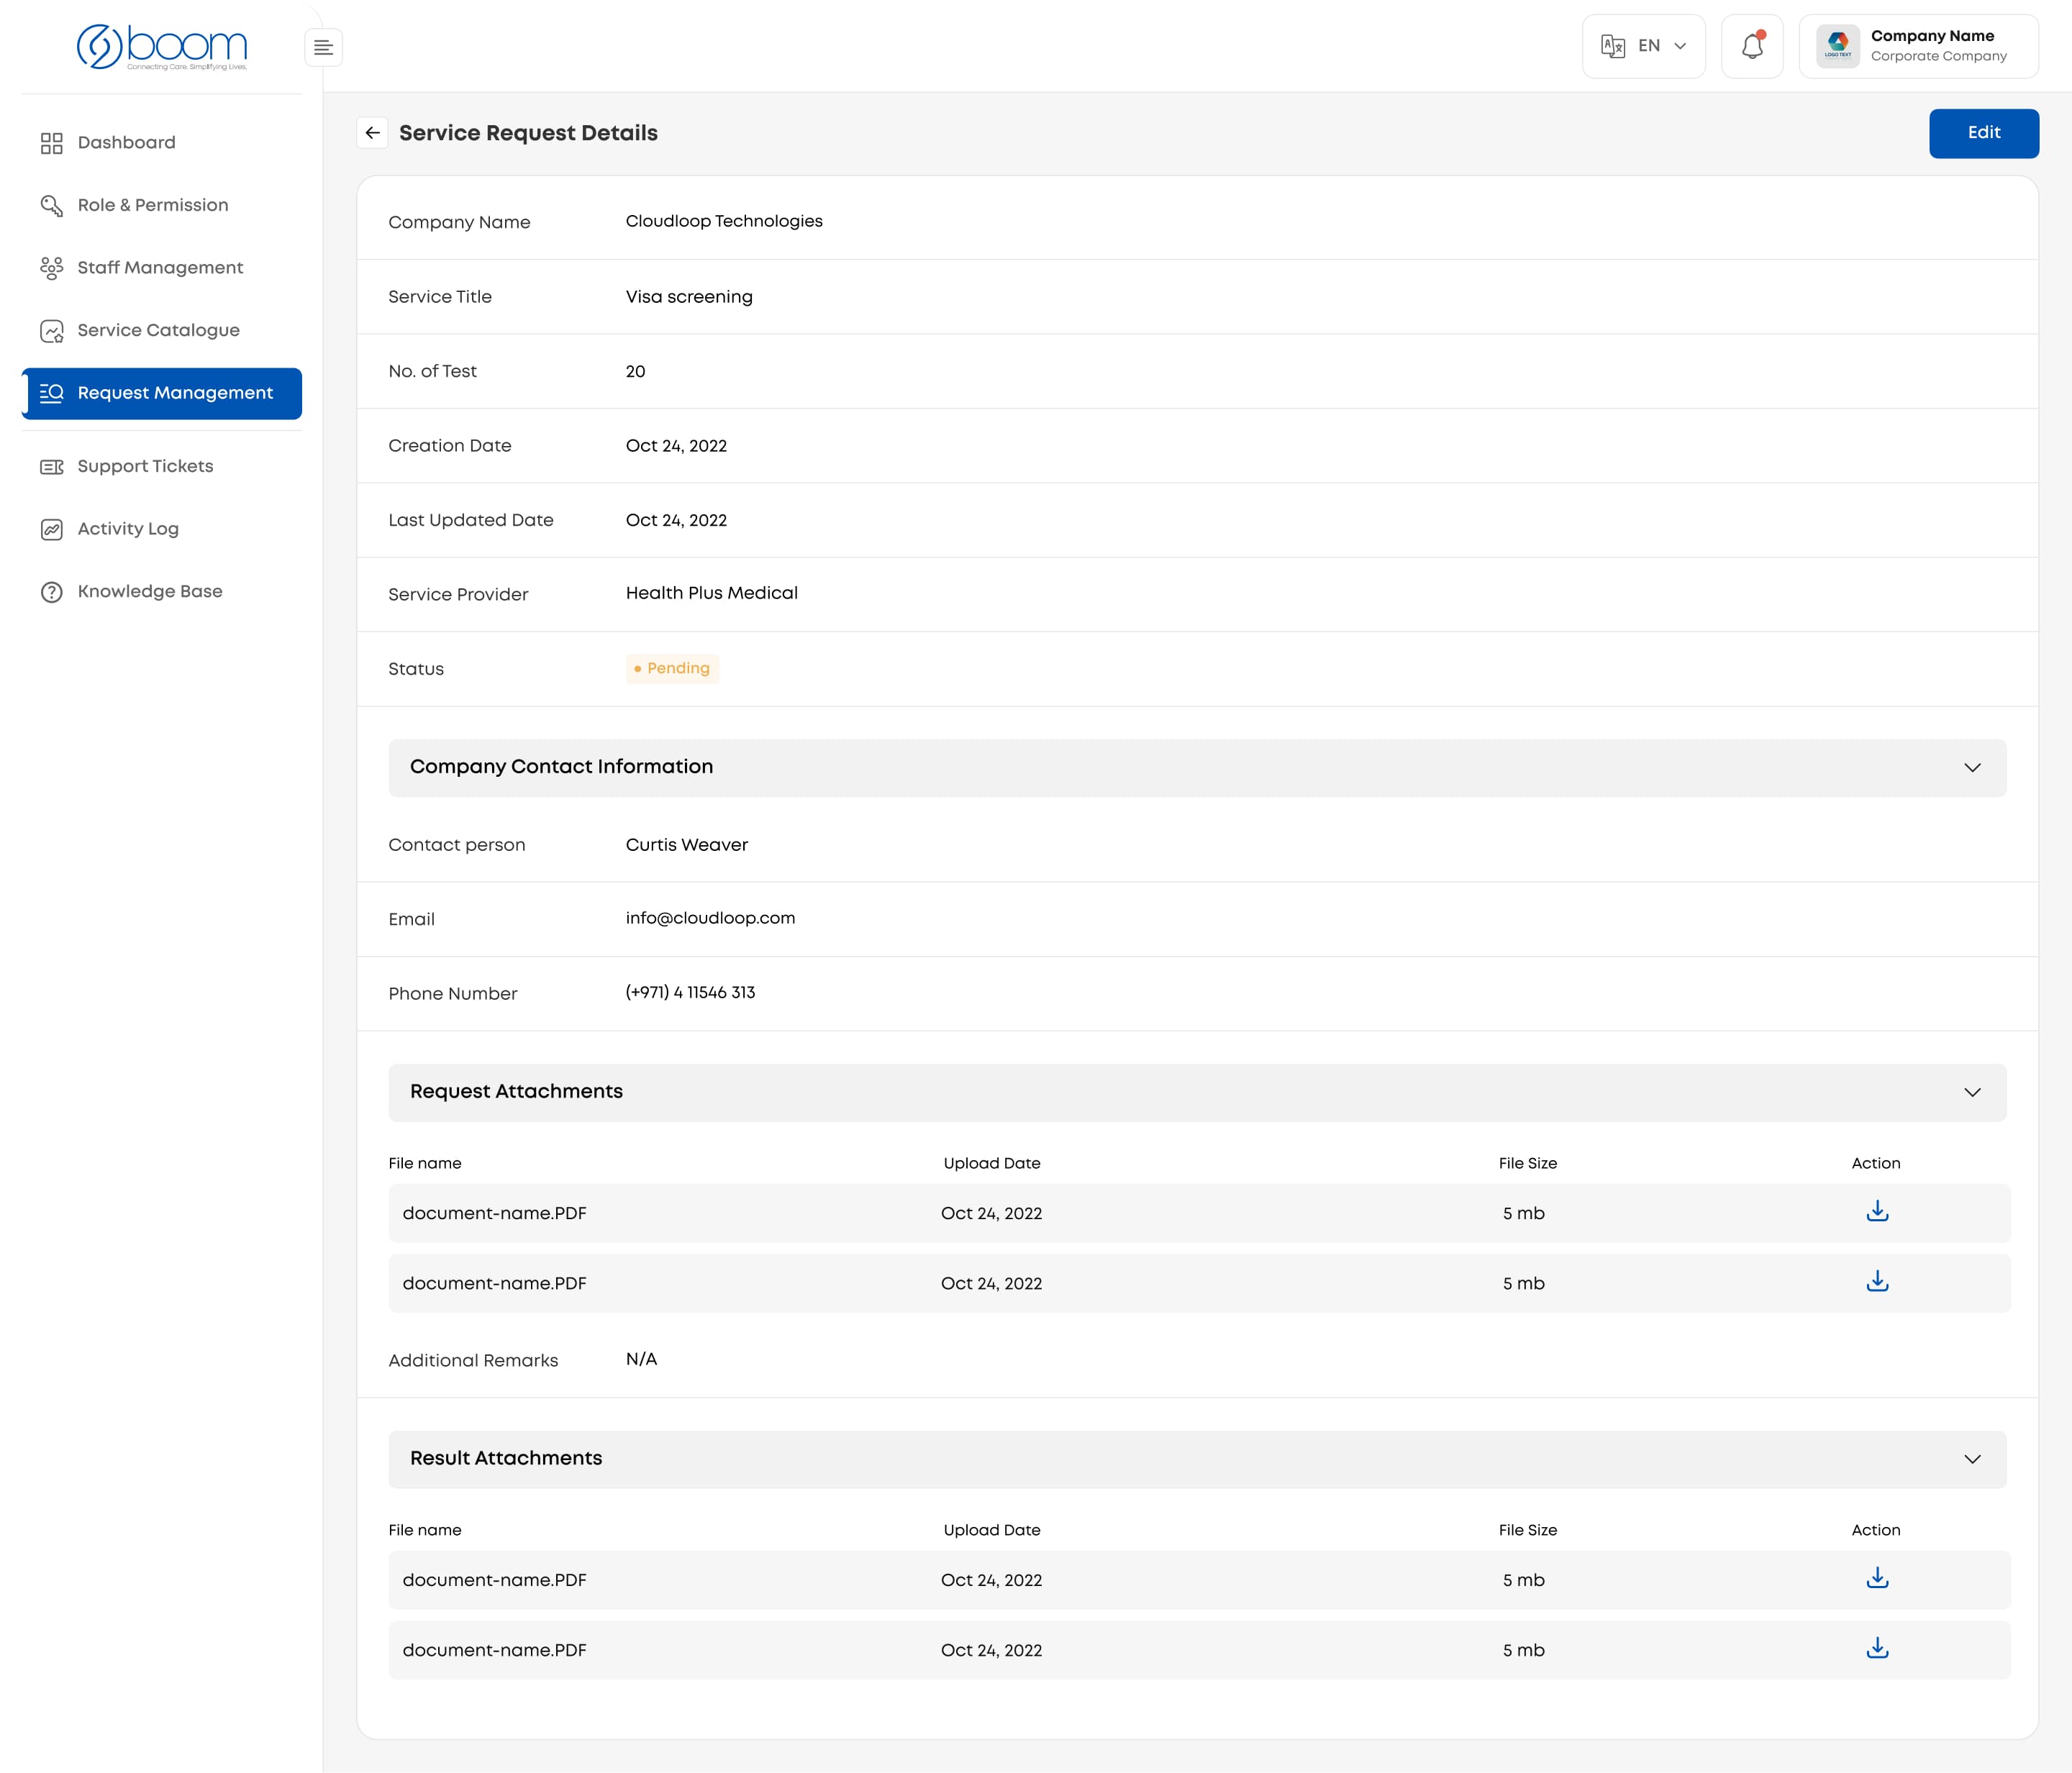
Task: Select Request Management menu item
Action: (x=162, y=393)
